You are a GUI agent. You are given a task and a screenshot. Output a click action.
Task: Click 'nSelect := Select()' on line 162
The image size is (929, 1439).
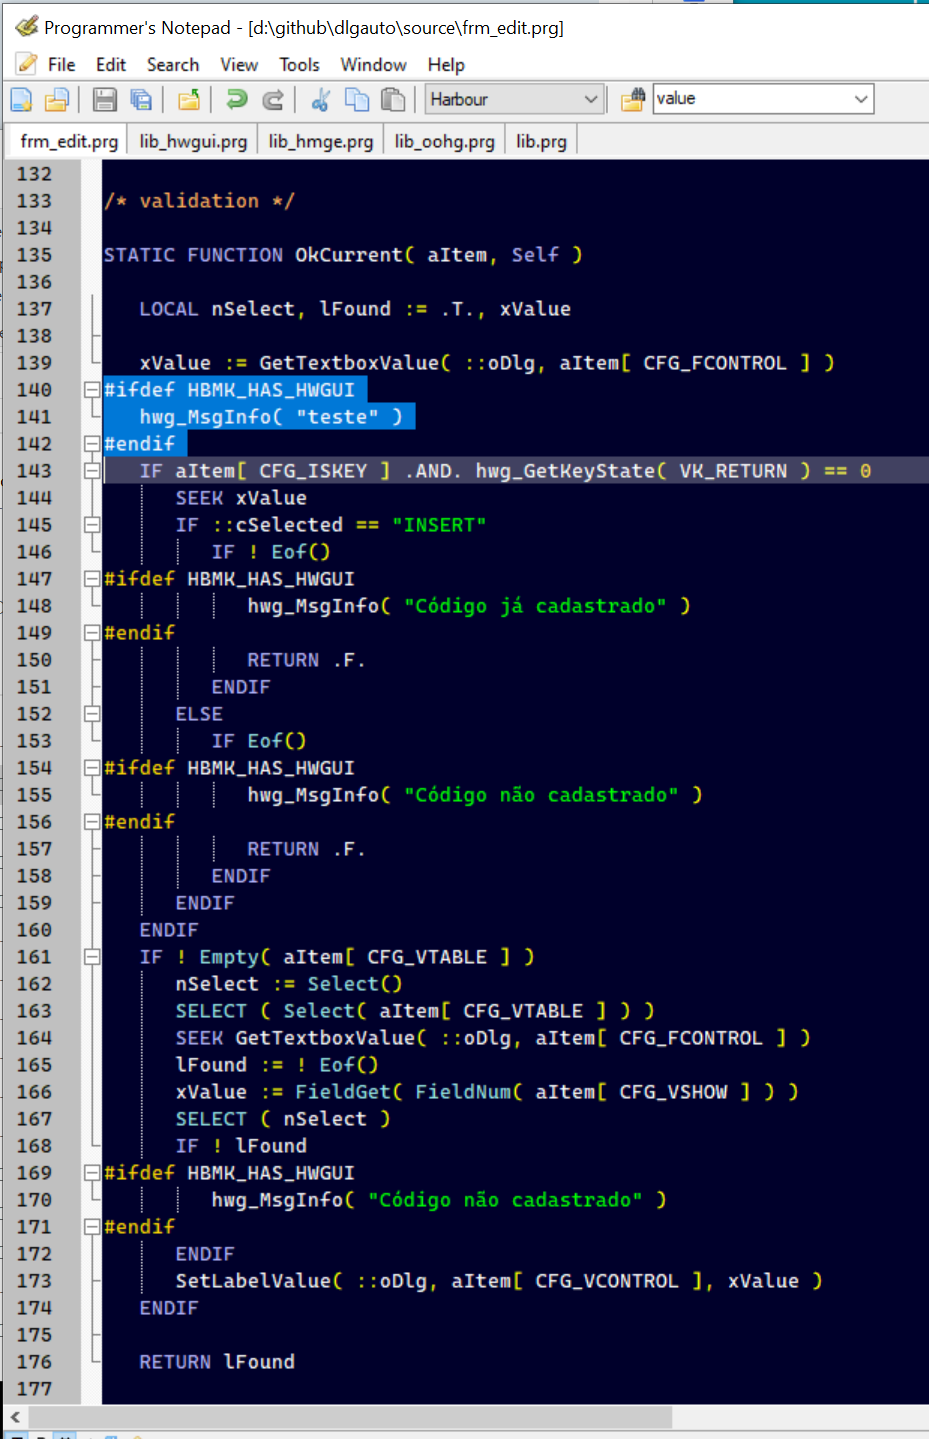(289, 984)
